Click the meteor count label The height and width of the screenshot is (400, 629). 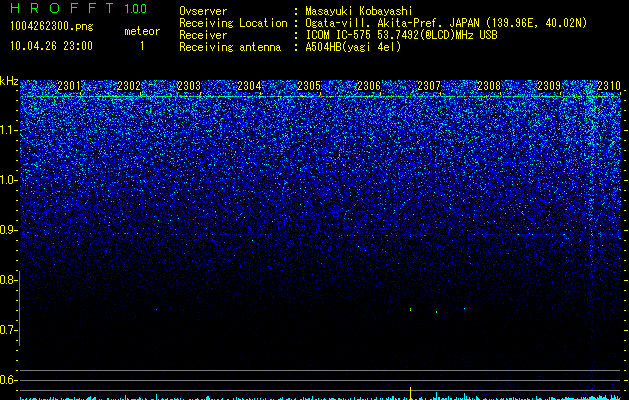(142, 31)
